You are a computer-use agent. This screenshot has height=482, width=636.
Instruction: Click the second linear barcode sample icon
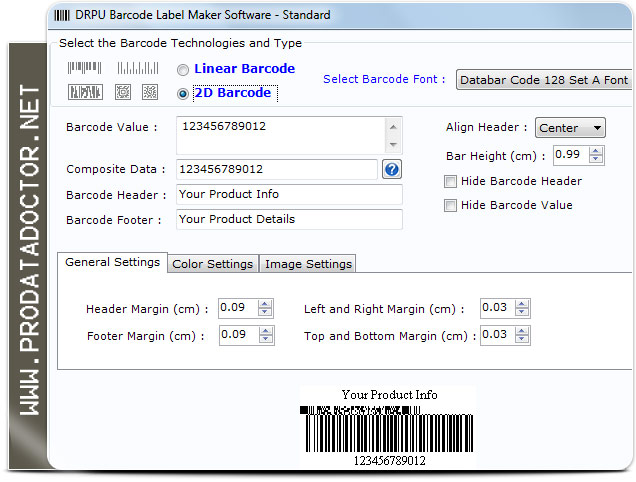[138, 68]
